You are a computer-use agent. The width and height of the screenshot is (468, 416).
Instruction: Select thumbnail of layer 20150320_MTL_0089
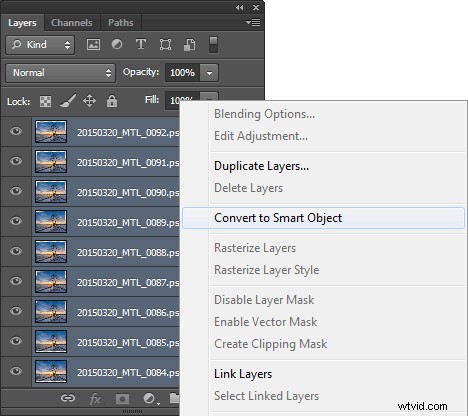coord(51,221)
